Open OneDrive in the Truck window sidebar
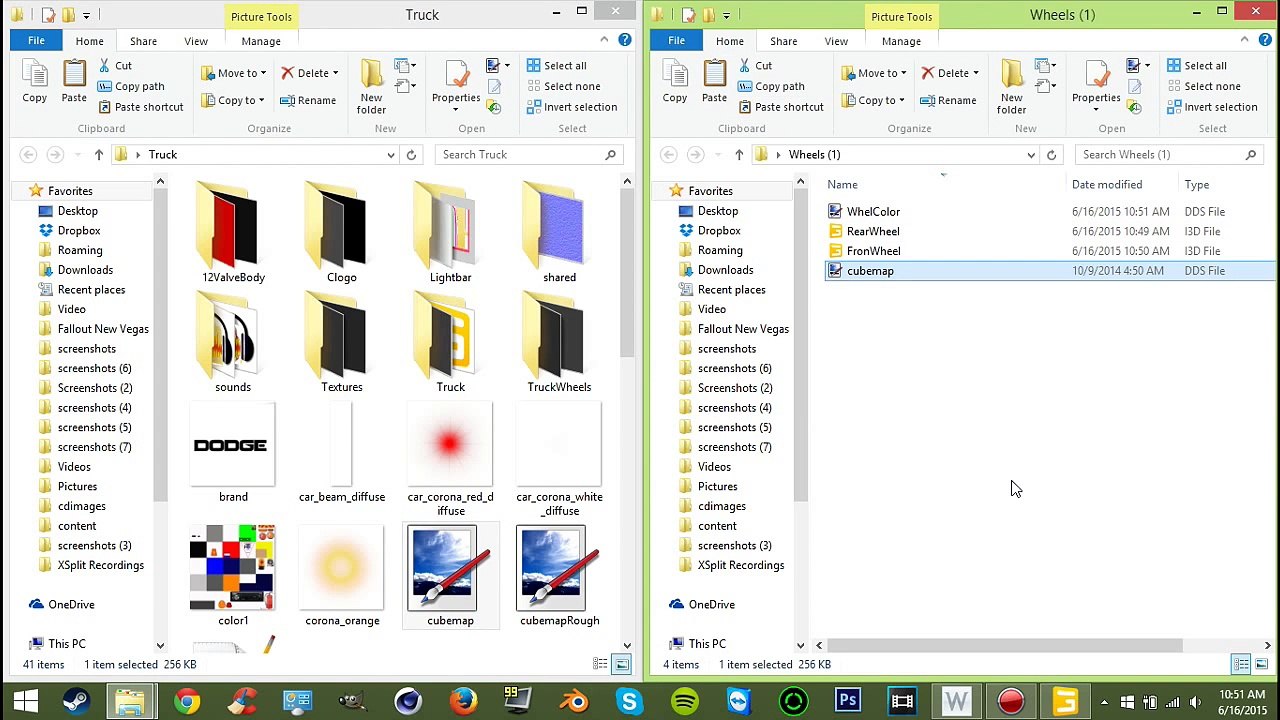 pyautogui.click(x=71, y=604)
